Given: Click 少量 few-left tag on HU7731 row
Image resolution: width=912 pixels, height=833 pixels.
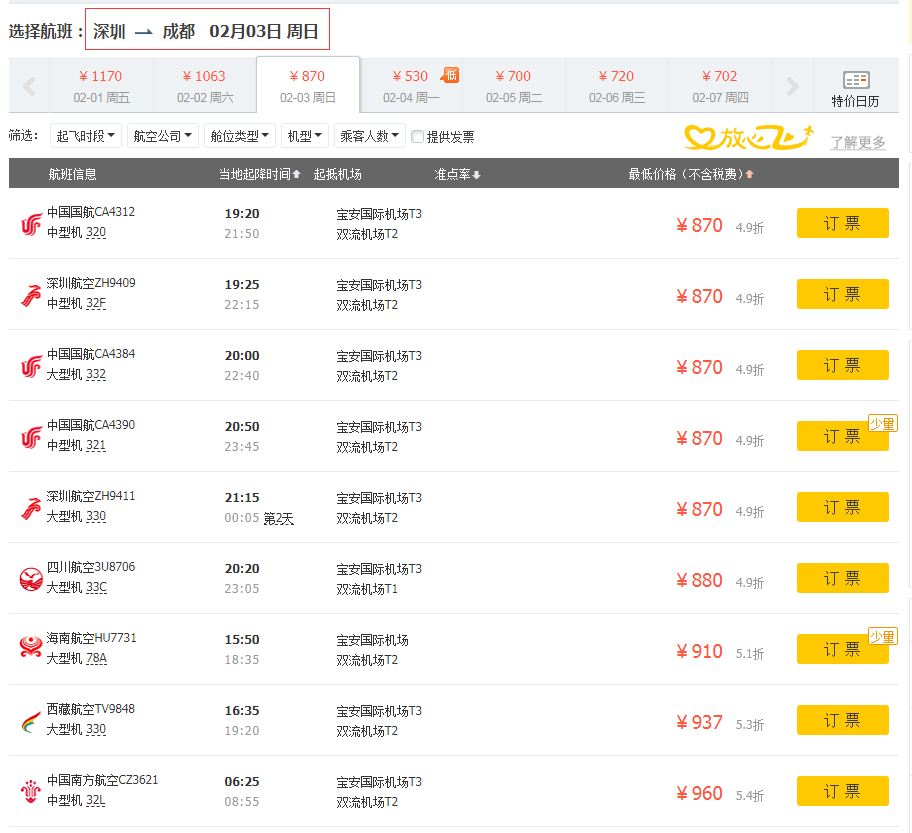Looking at the screenshot, I should 882,636.
